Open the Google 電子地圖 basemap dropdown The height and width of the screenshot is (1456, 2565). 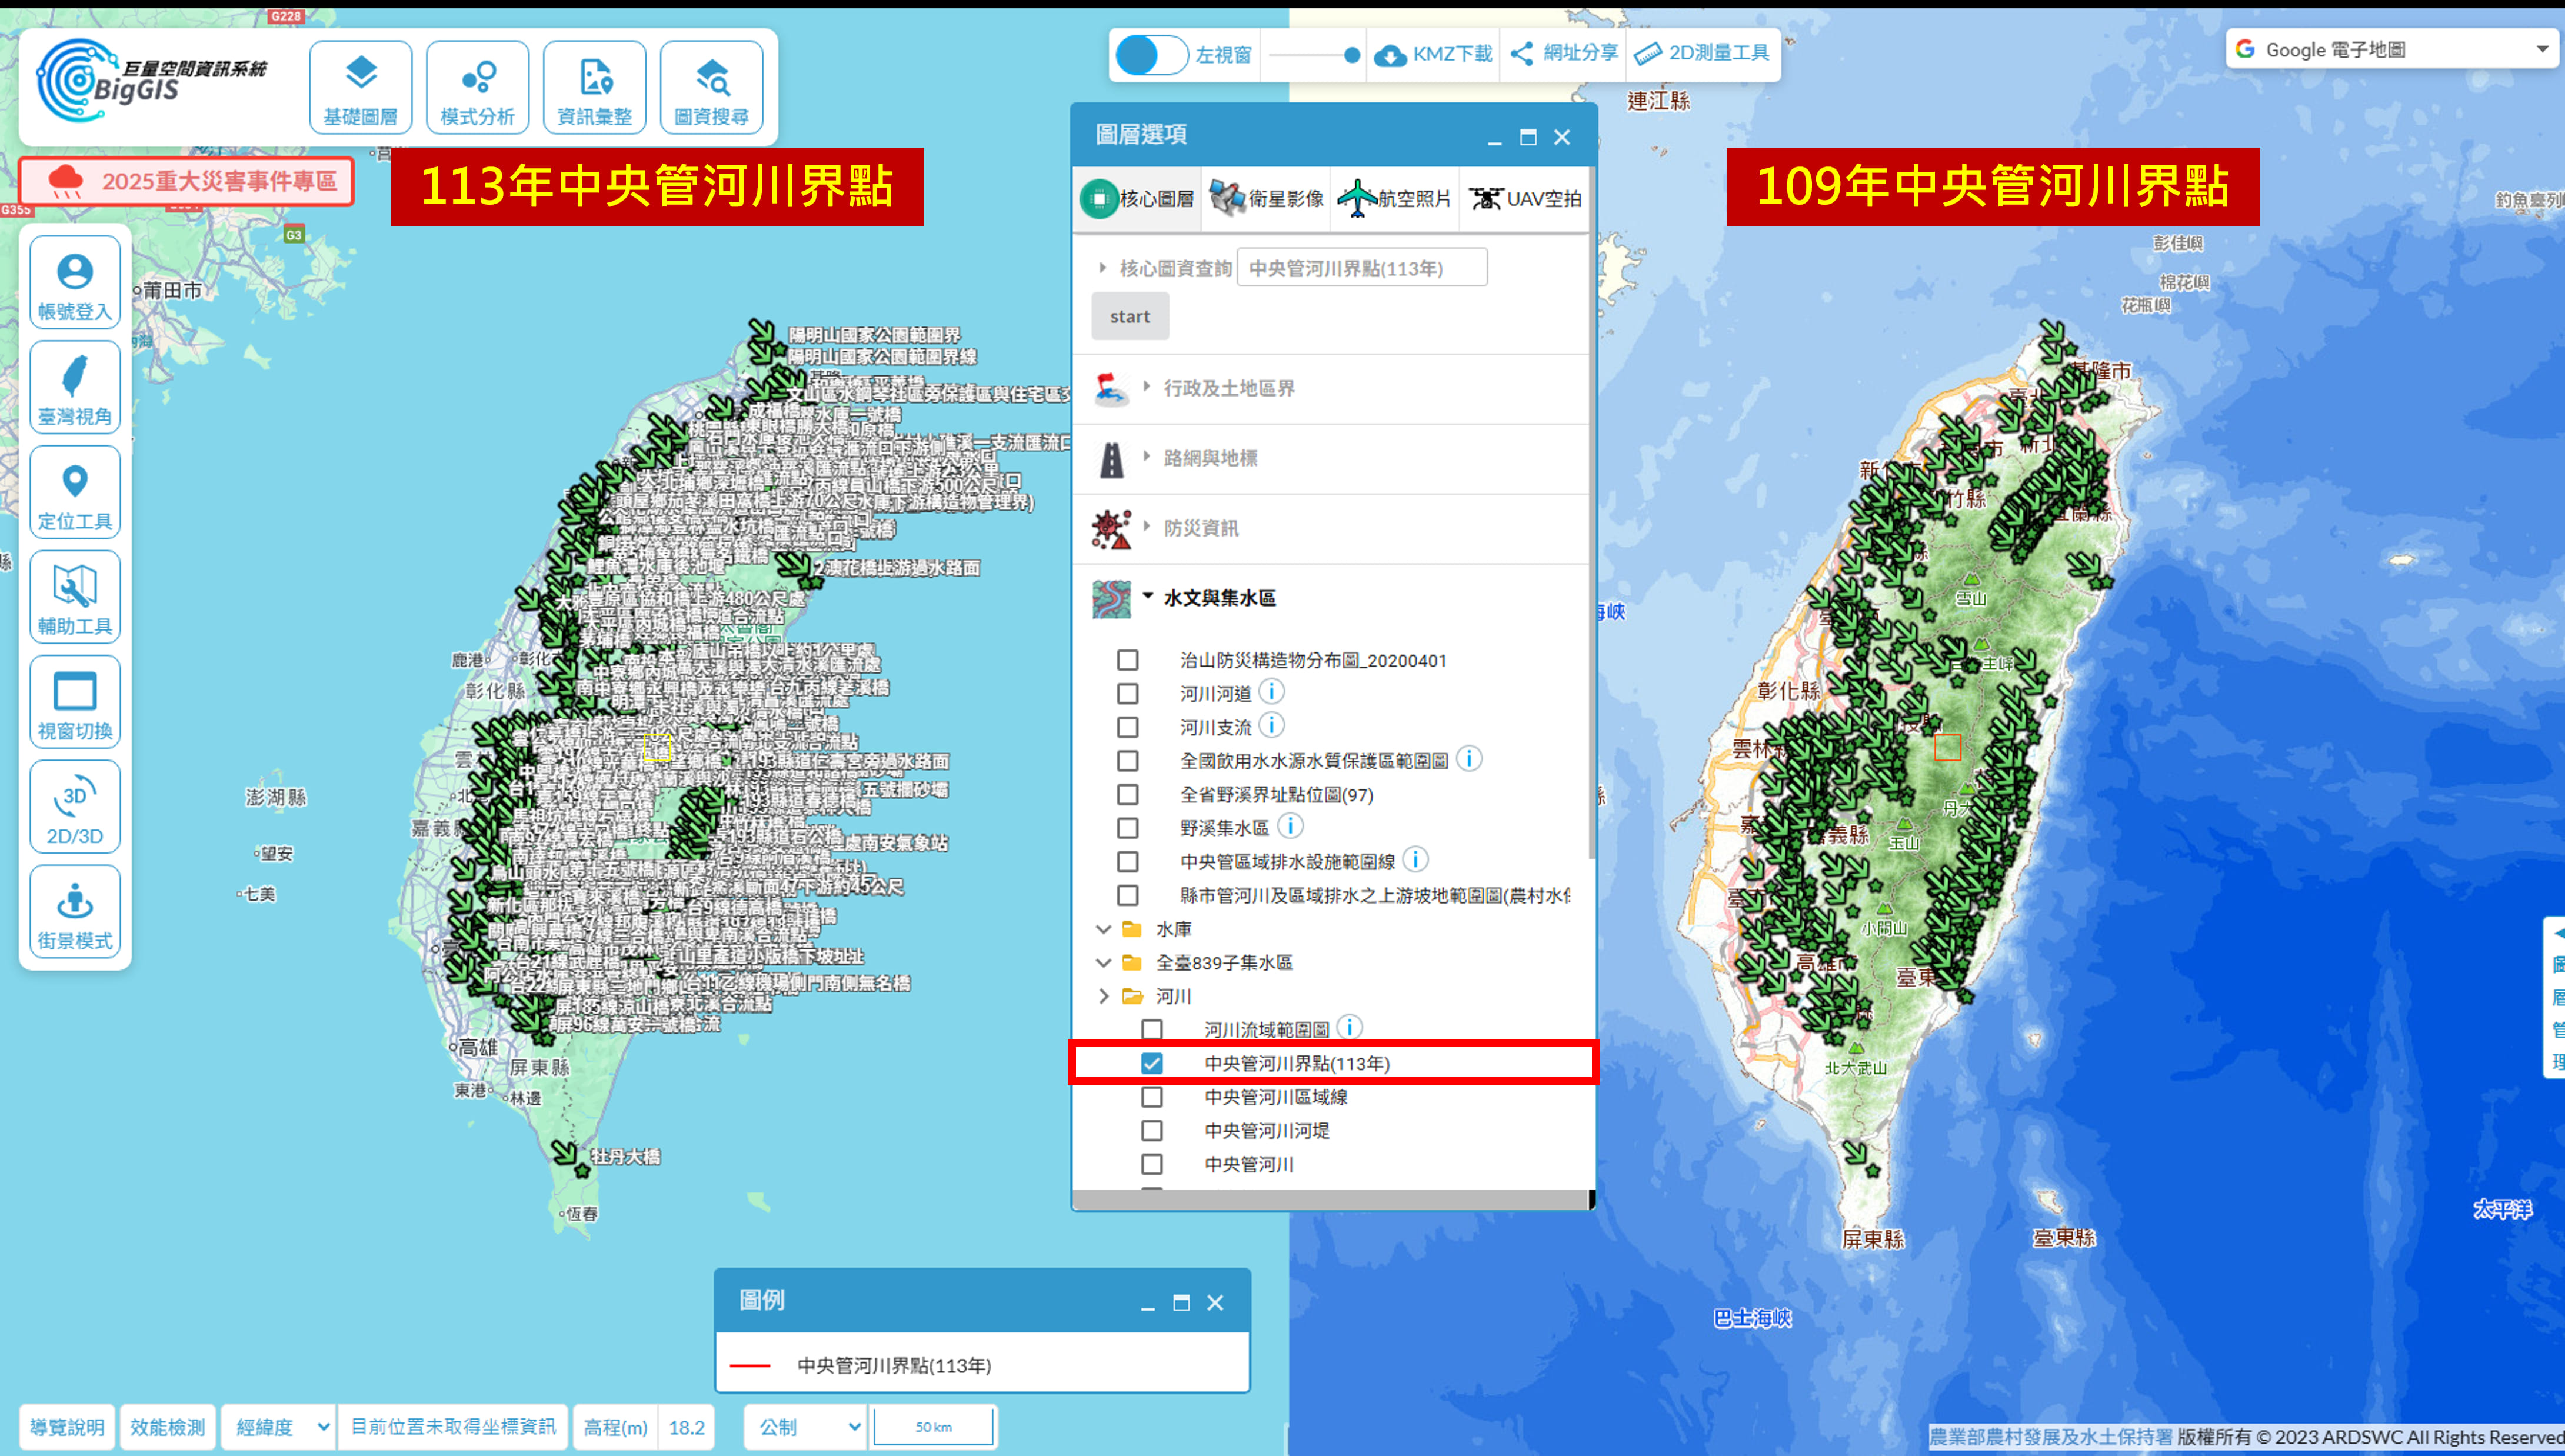point(2390,50)
